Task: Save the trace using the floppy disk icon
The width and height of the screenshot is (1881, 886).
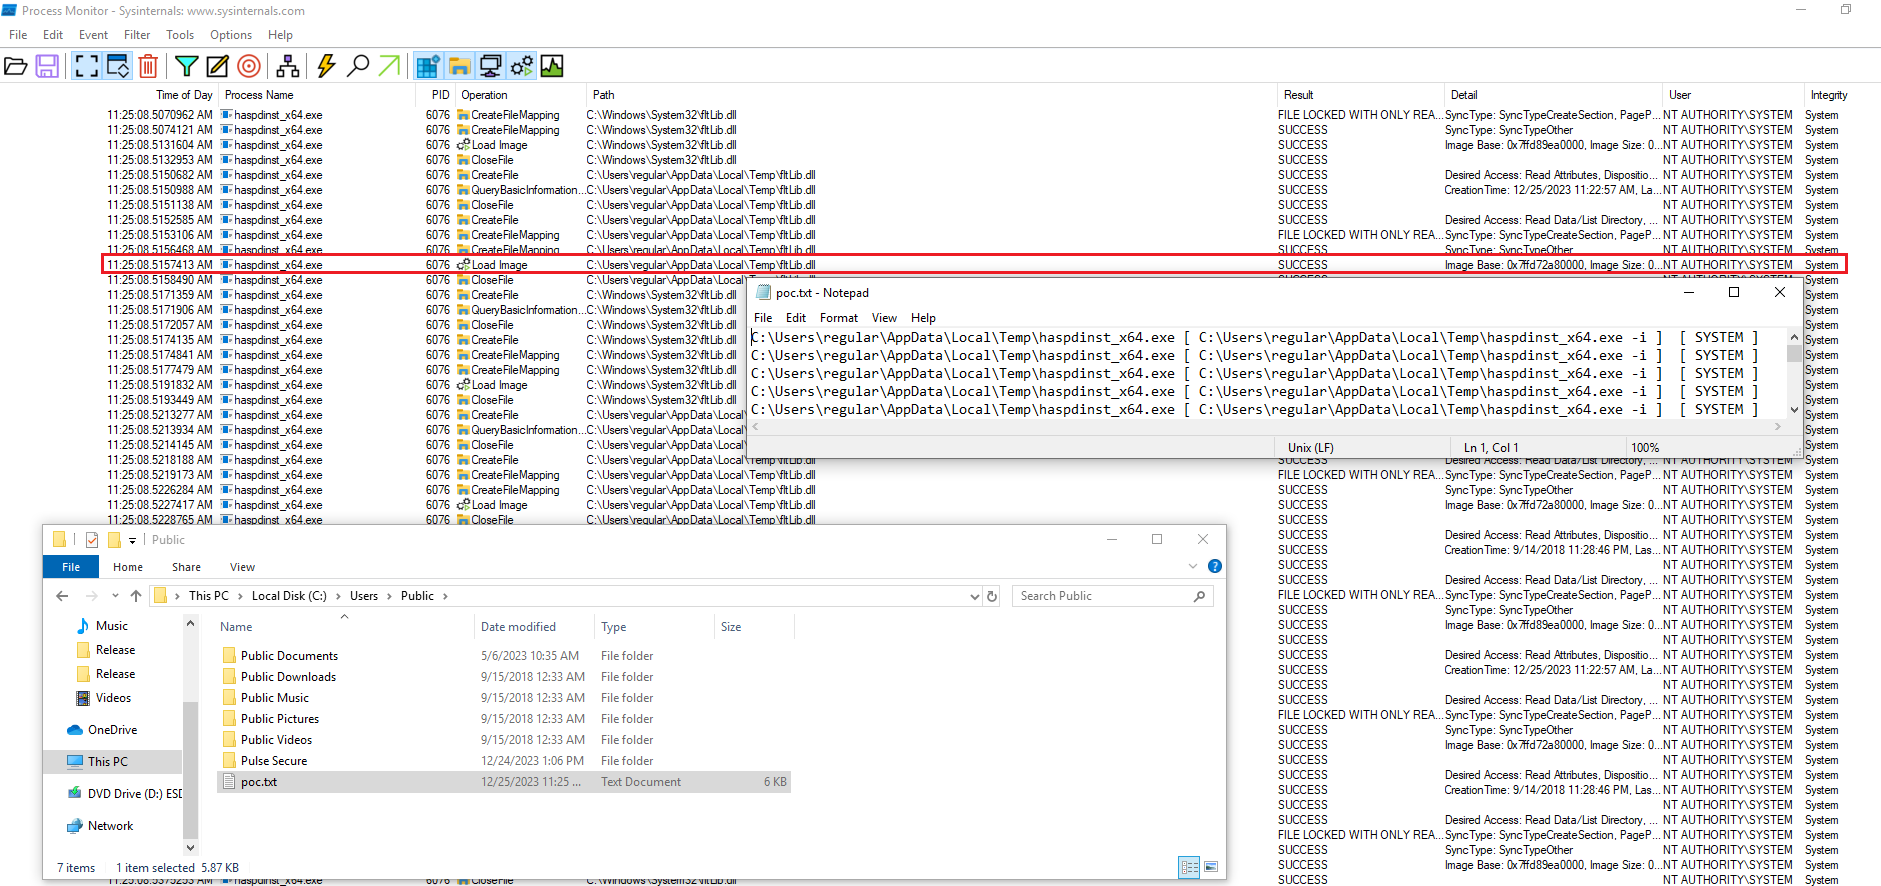Action: [x=47, y=66]
